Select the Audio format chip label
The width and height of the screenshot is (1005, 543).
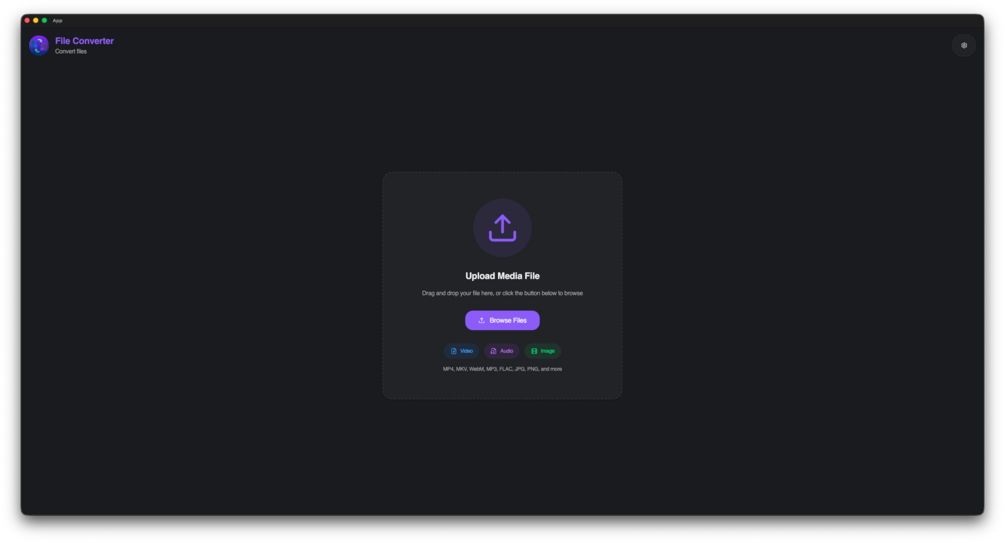(x=506, y=351)
